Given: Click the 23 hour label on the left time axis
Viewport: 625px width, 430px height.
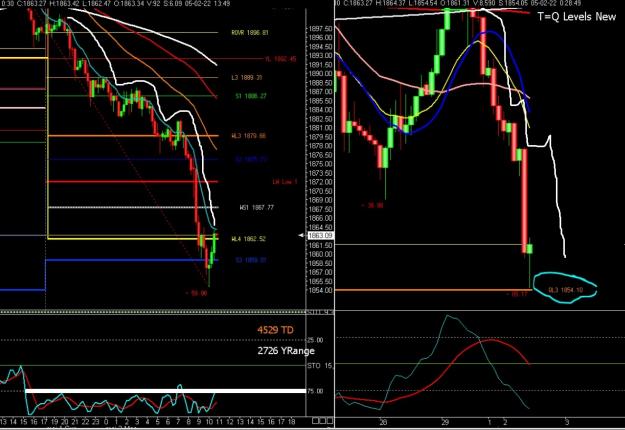Looking at the screenshot, I should click(x=95, y=422).
